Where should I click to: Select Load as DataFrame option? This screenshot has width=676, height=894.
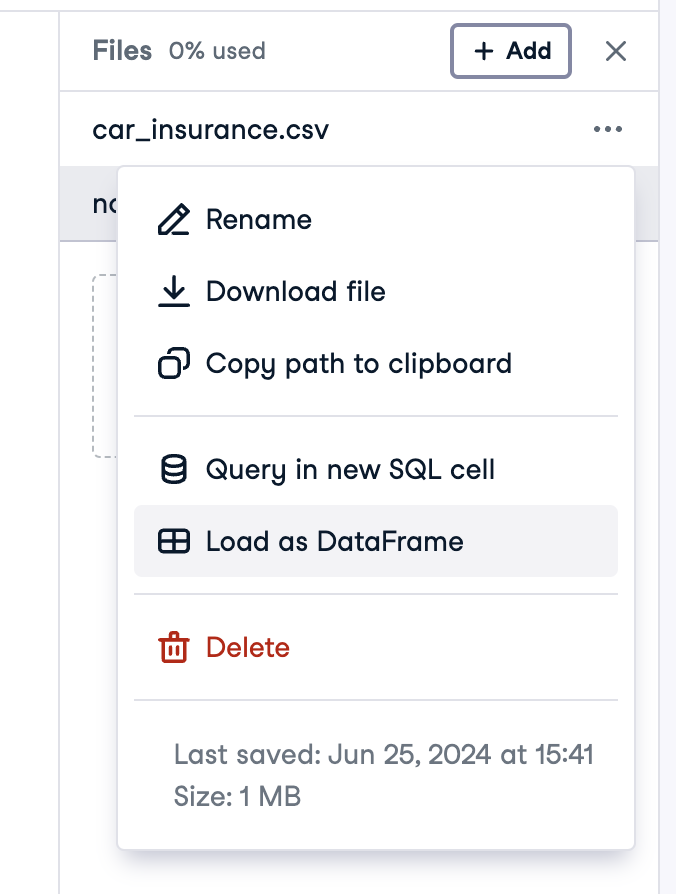click(x=334, y=541)
